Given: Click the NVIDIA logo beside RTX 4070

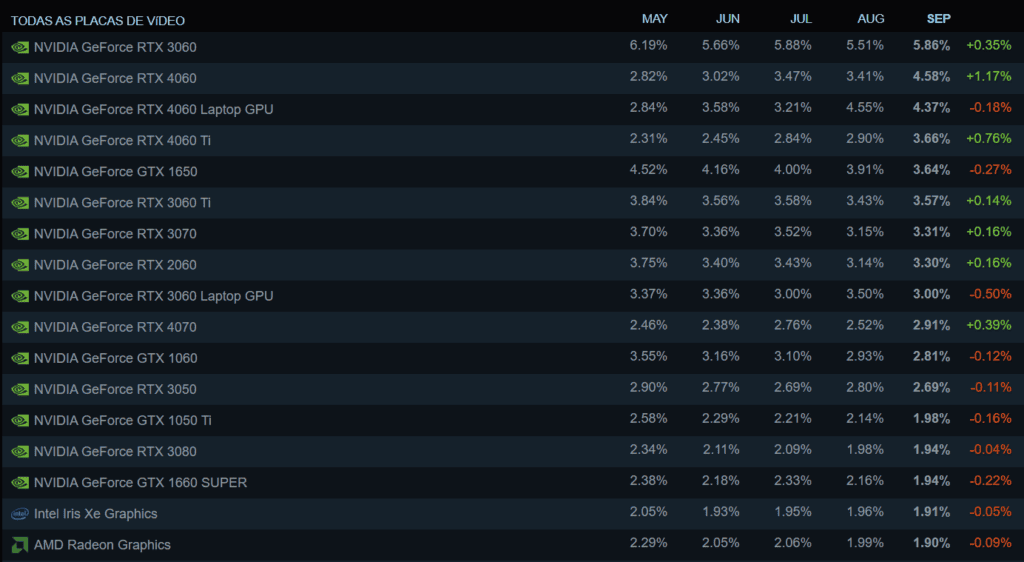Looking at the screenshot, I should [19, 328].
